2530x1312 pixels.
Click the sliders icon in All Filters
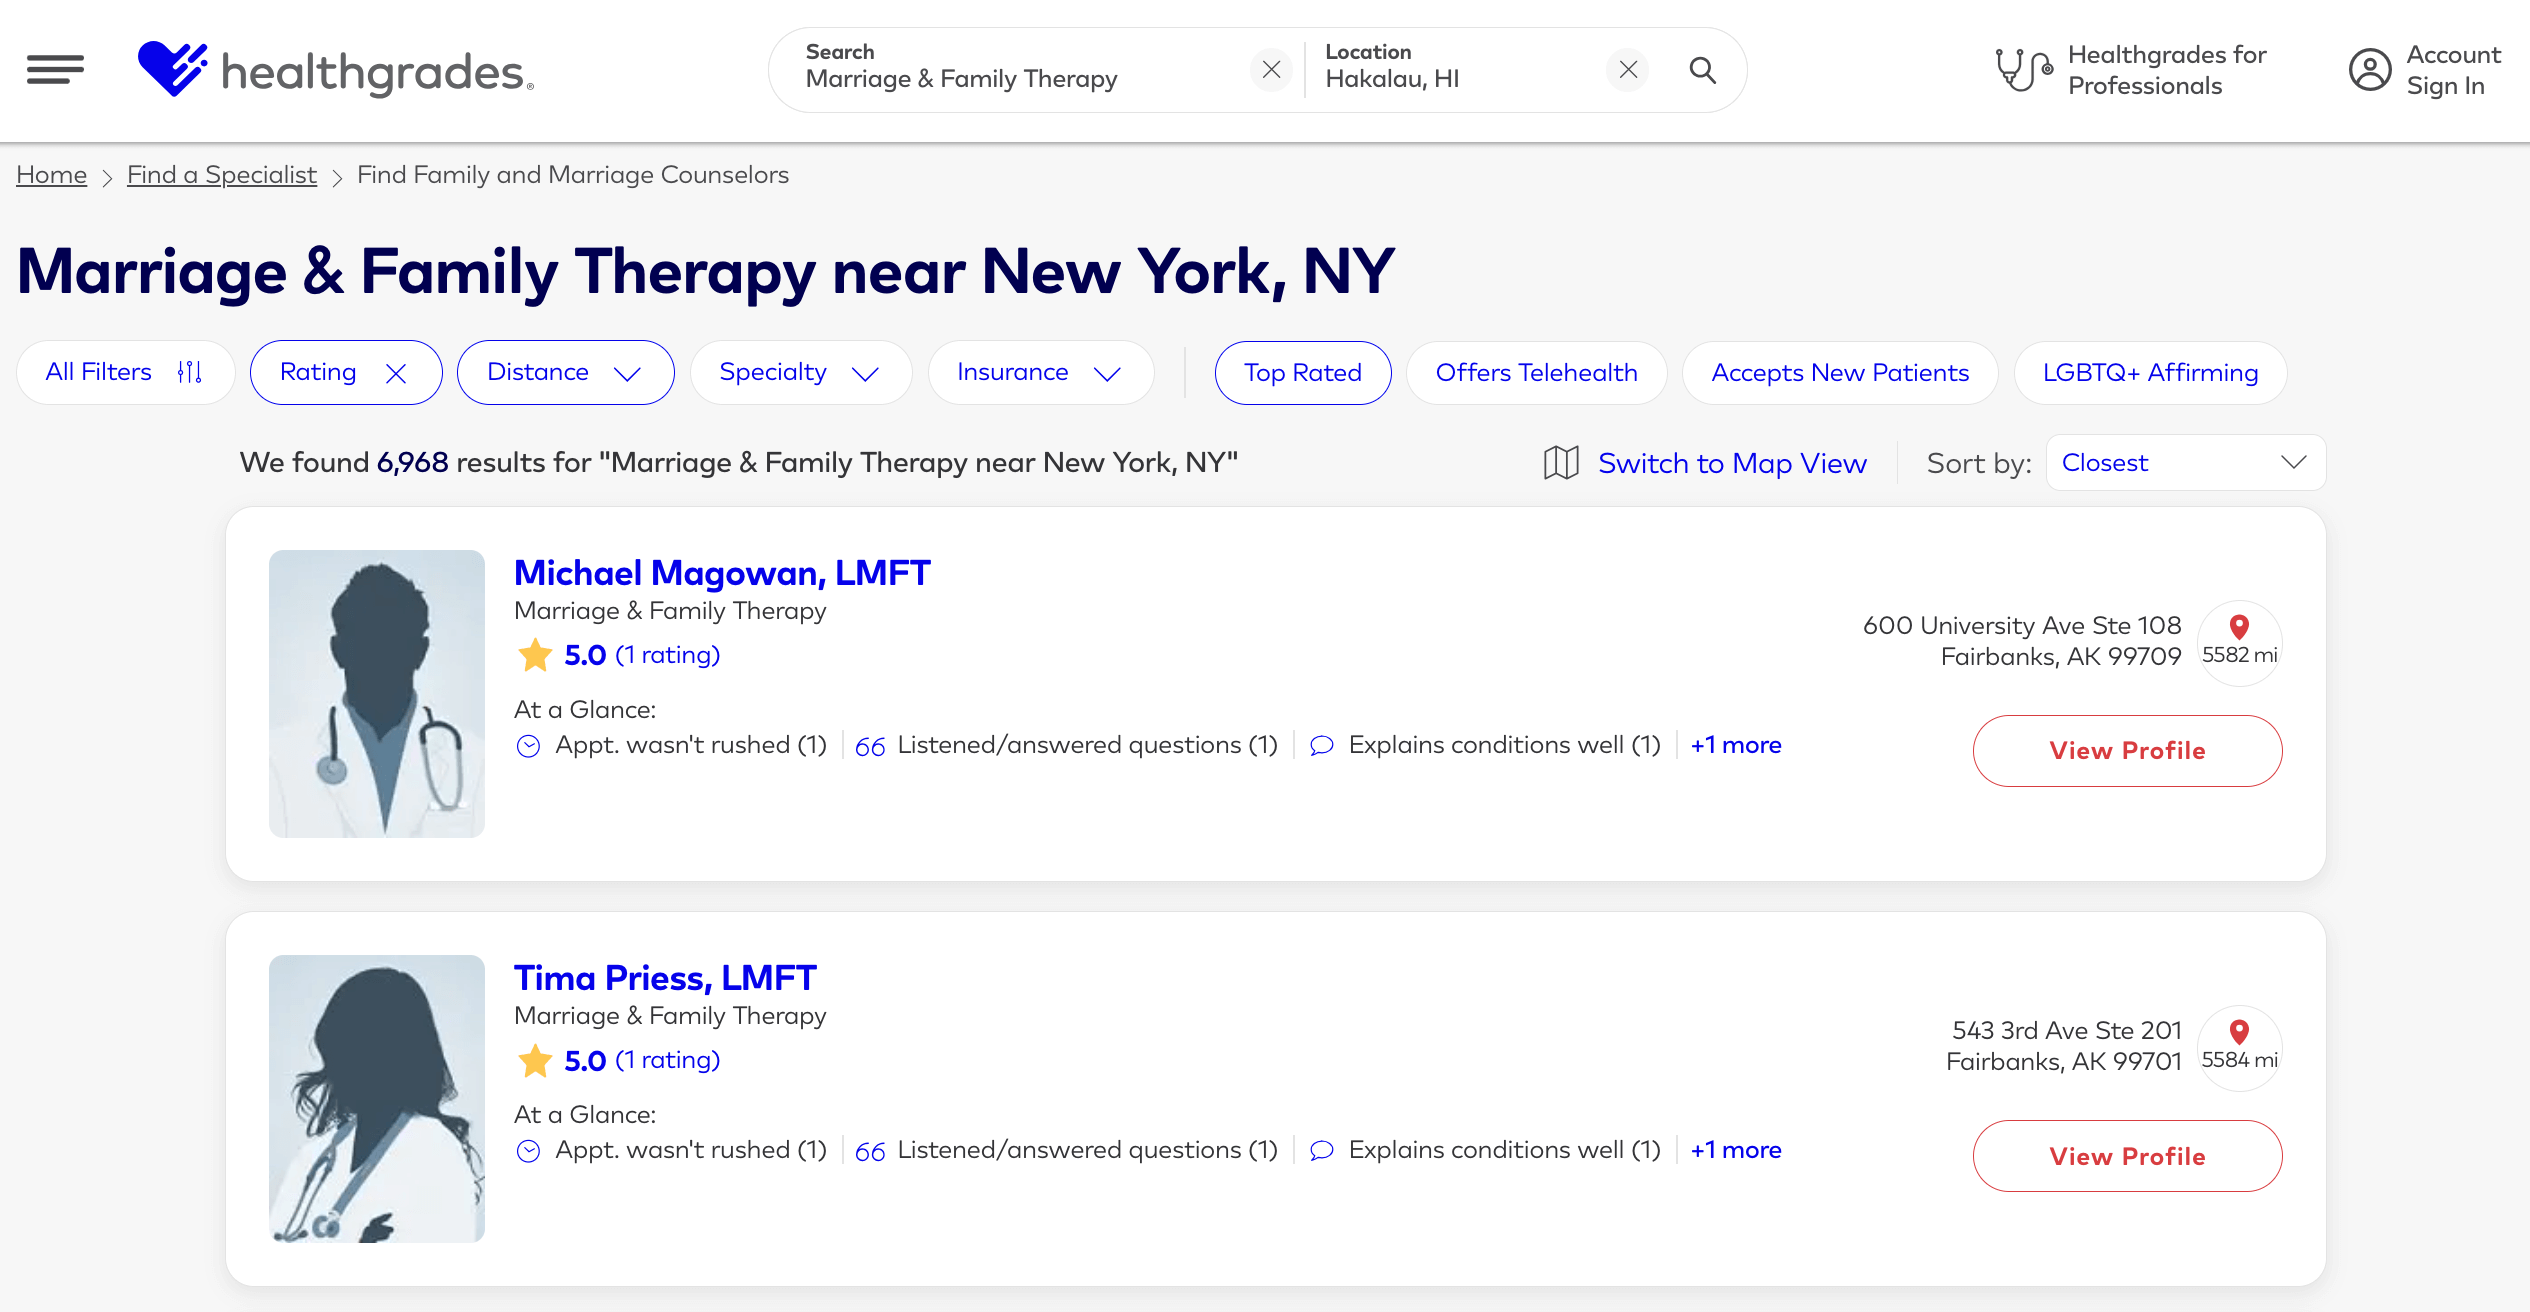click(190, 372)
